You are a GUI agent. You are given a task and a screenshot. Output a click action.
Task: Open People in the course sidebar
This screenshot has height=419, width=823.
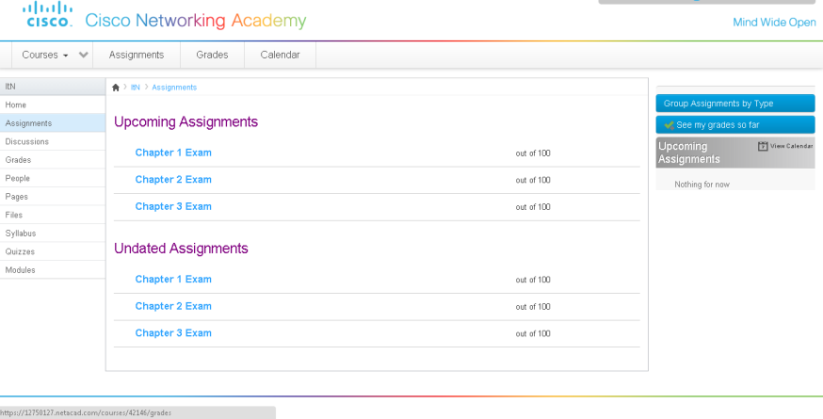pyautogui.click(x=17, y=178)
